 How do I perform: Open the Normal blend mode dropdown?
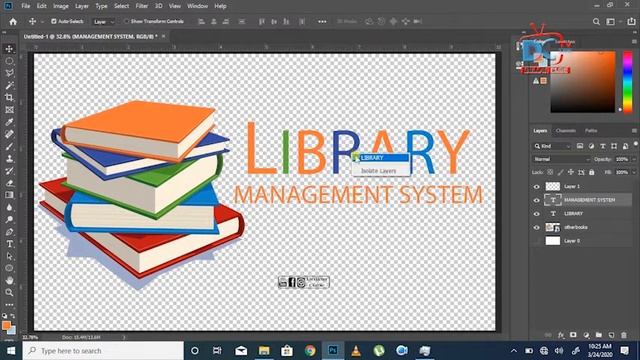(x=561, y=159)
